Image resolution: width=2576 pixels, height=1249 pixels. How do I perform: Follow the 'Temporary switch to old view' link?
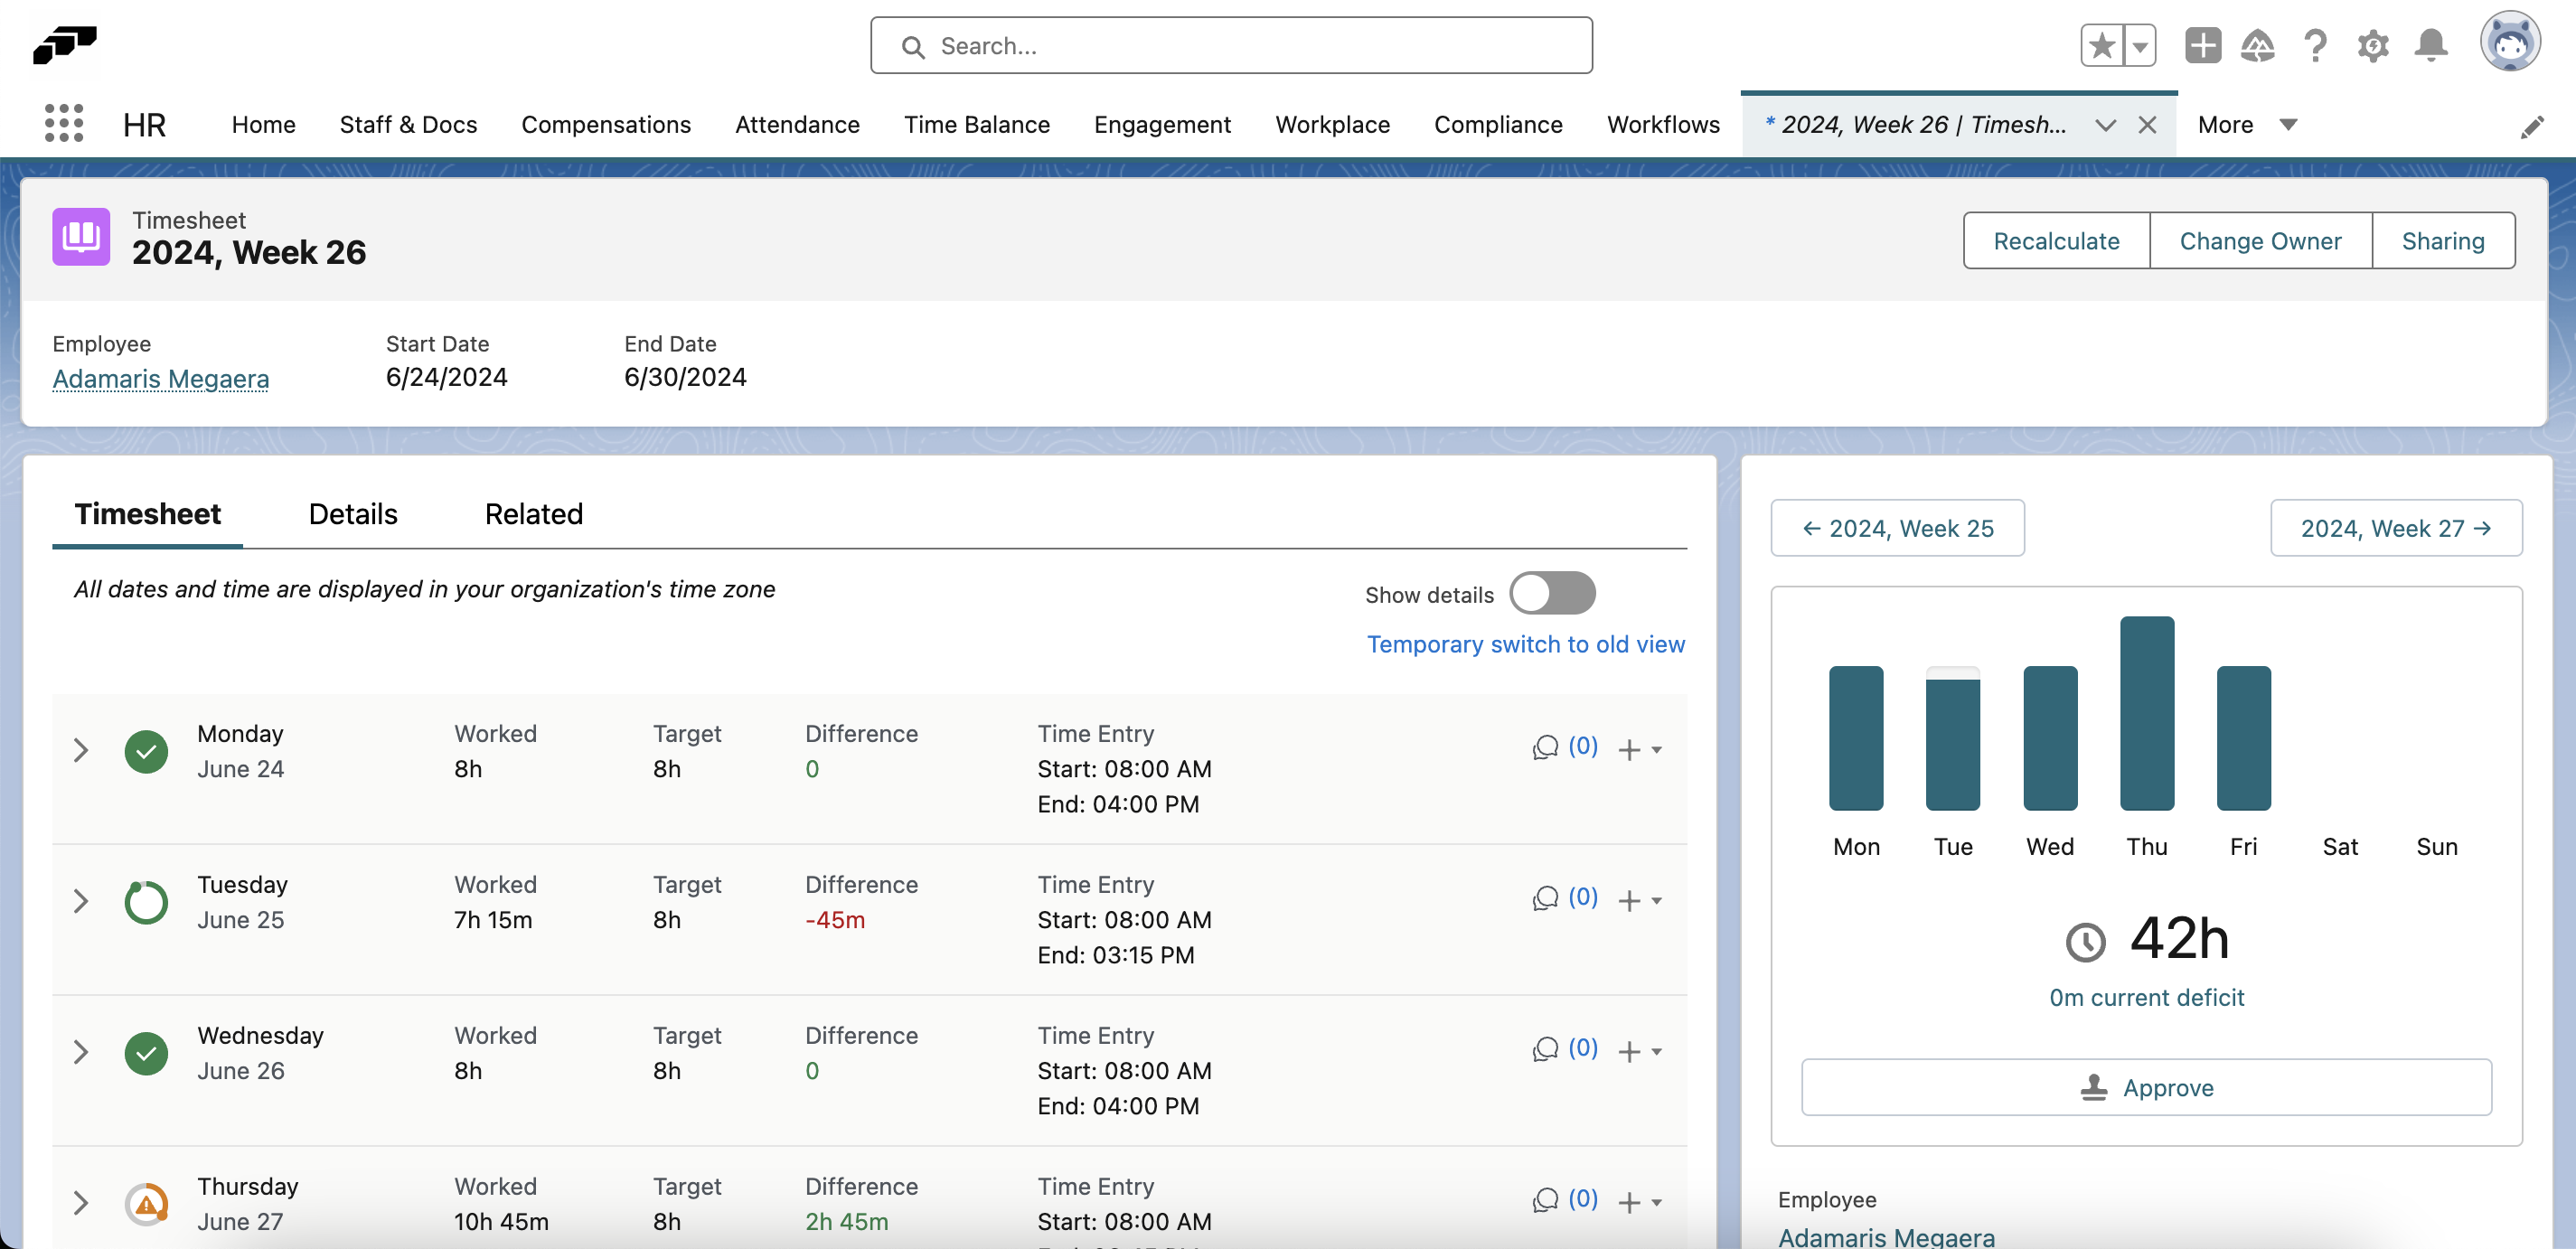pyautogui.click(x=1525, y=644)
